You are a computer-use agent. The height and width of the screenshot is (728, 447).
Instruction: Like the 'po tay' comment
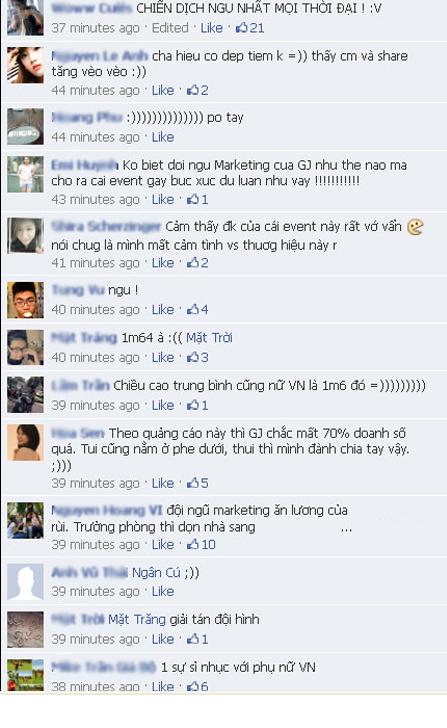[x=163, y=137]
